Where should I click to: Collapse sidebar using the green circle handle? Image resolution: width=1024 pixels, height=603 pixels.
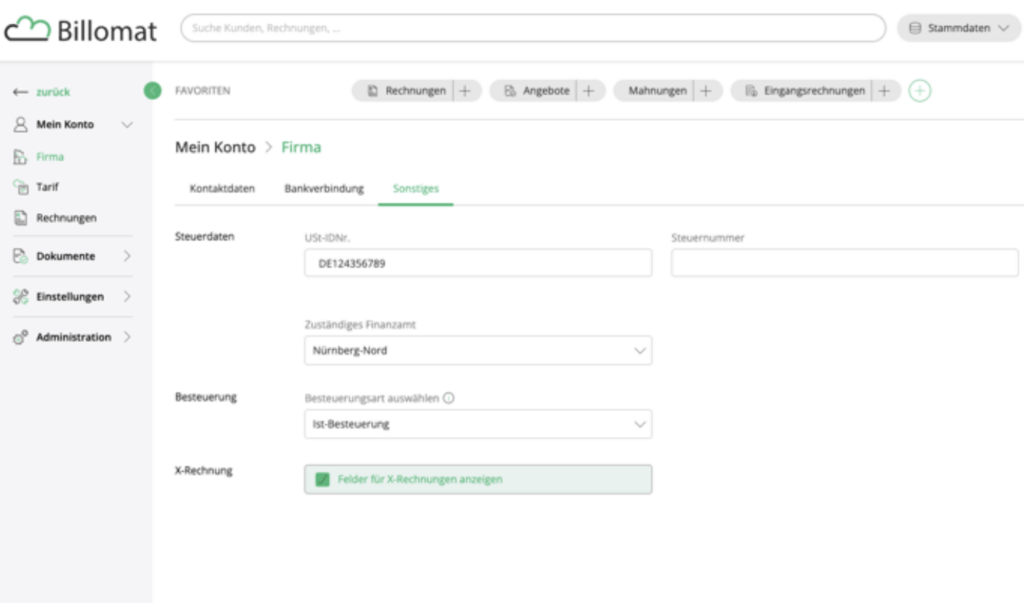tap(152, 91)
